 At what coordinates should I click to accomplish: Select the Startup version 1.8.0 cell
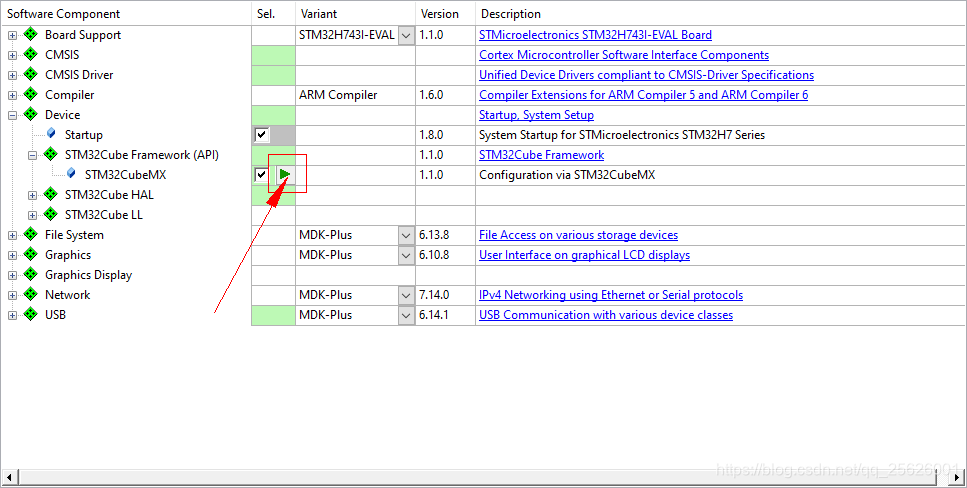point(445,134)
